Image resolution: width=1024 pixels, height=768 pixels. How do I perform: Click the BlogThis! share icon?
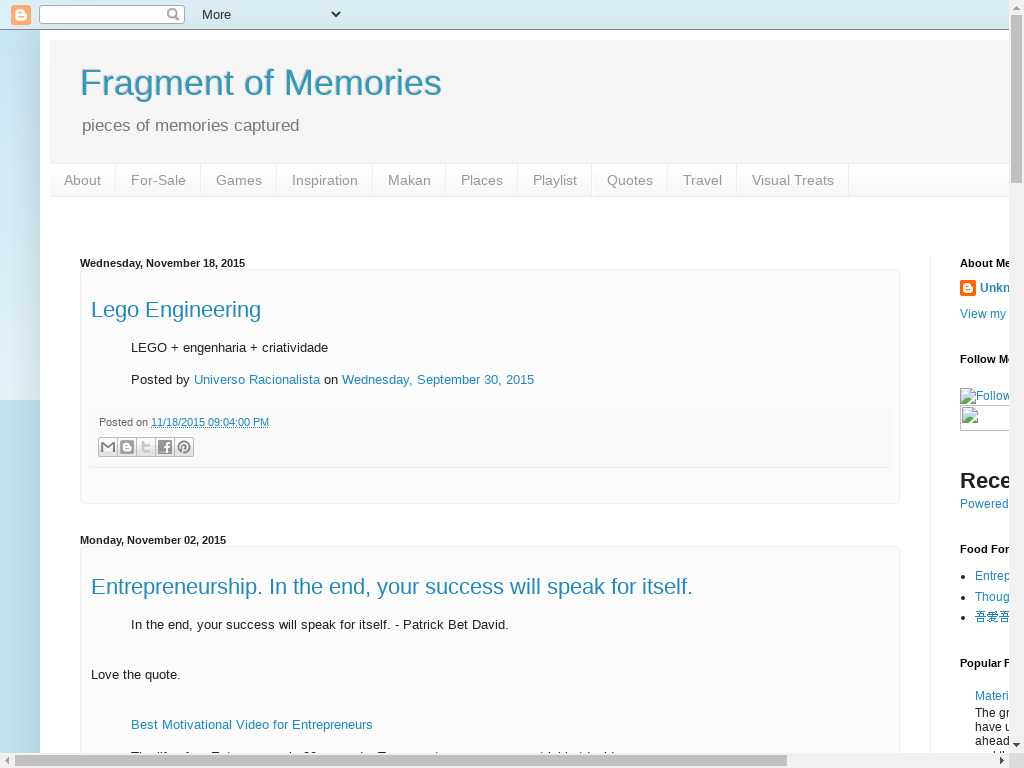127,447
